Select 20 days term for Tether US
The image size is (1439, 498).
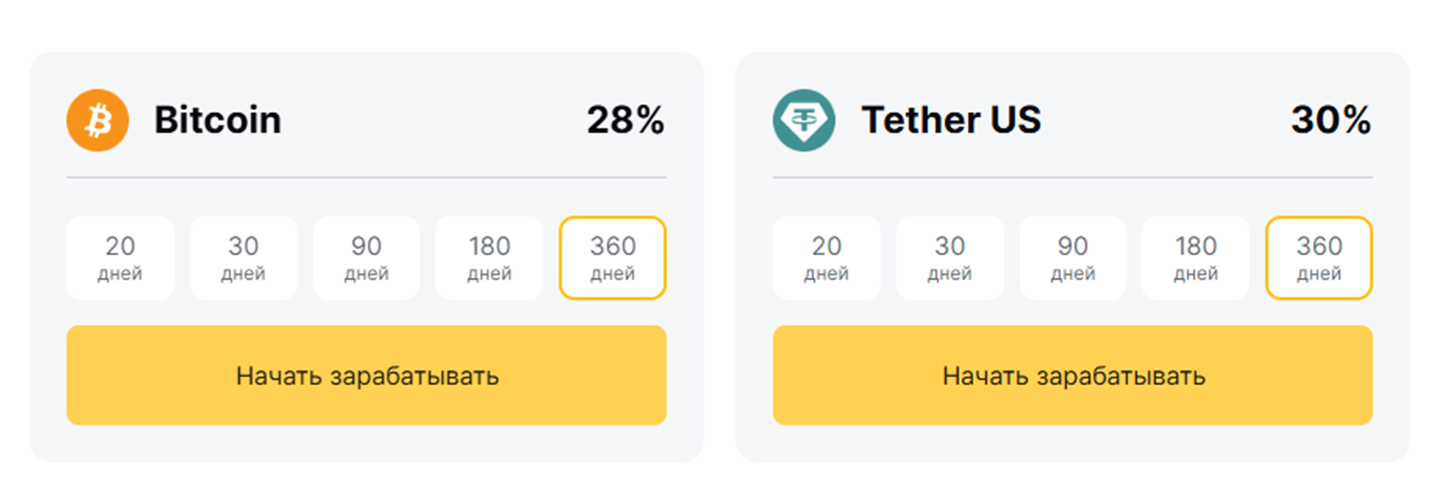(827, 258)
